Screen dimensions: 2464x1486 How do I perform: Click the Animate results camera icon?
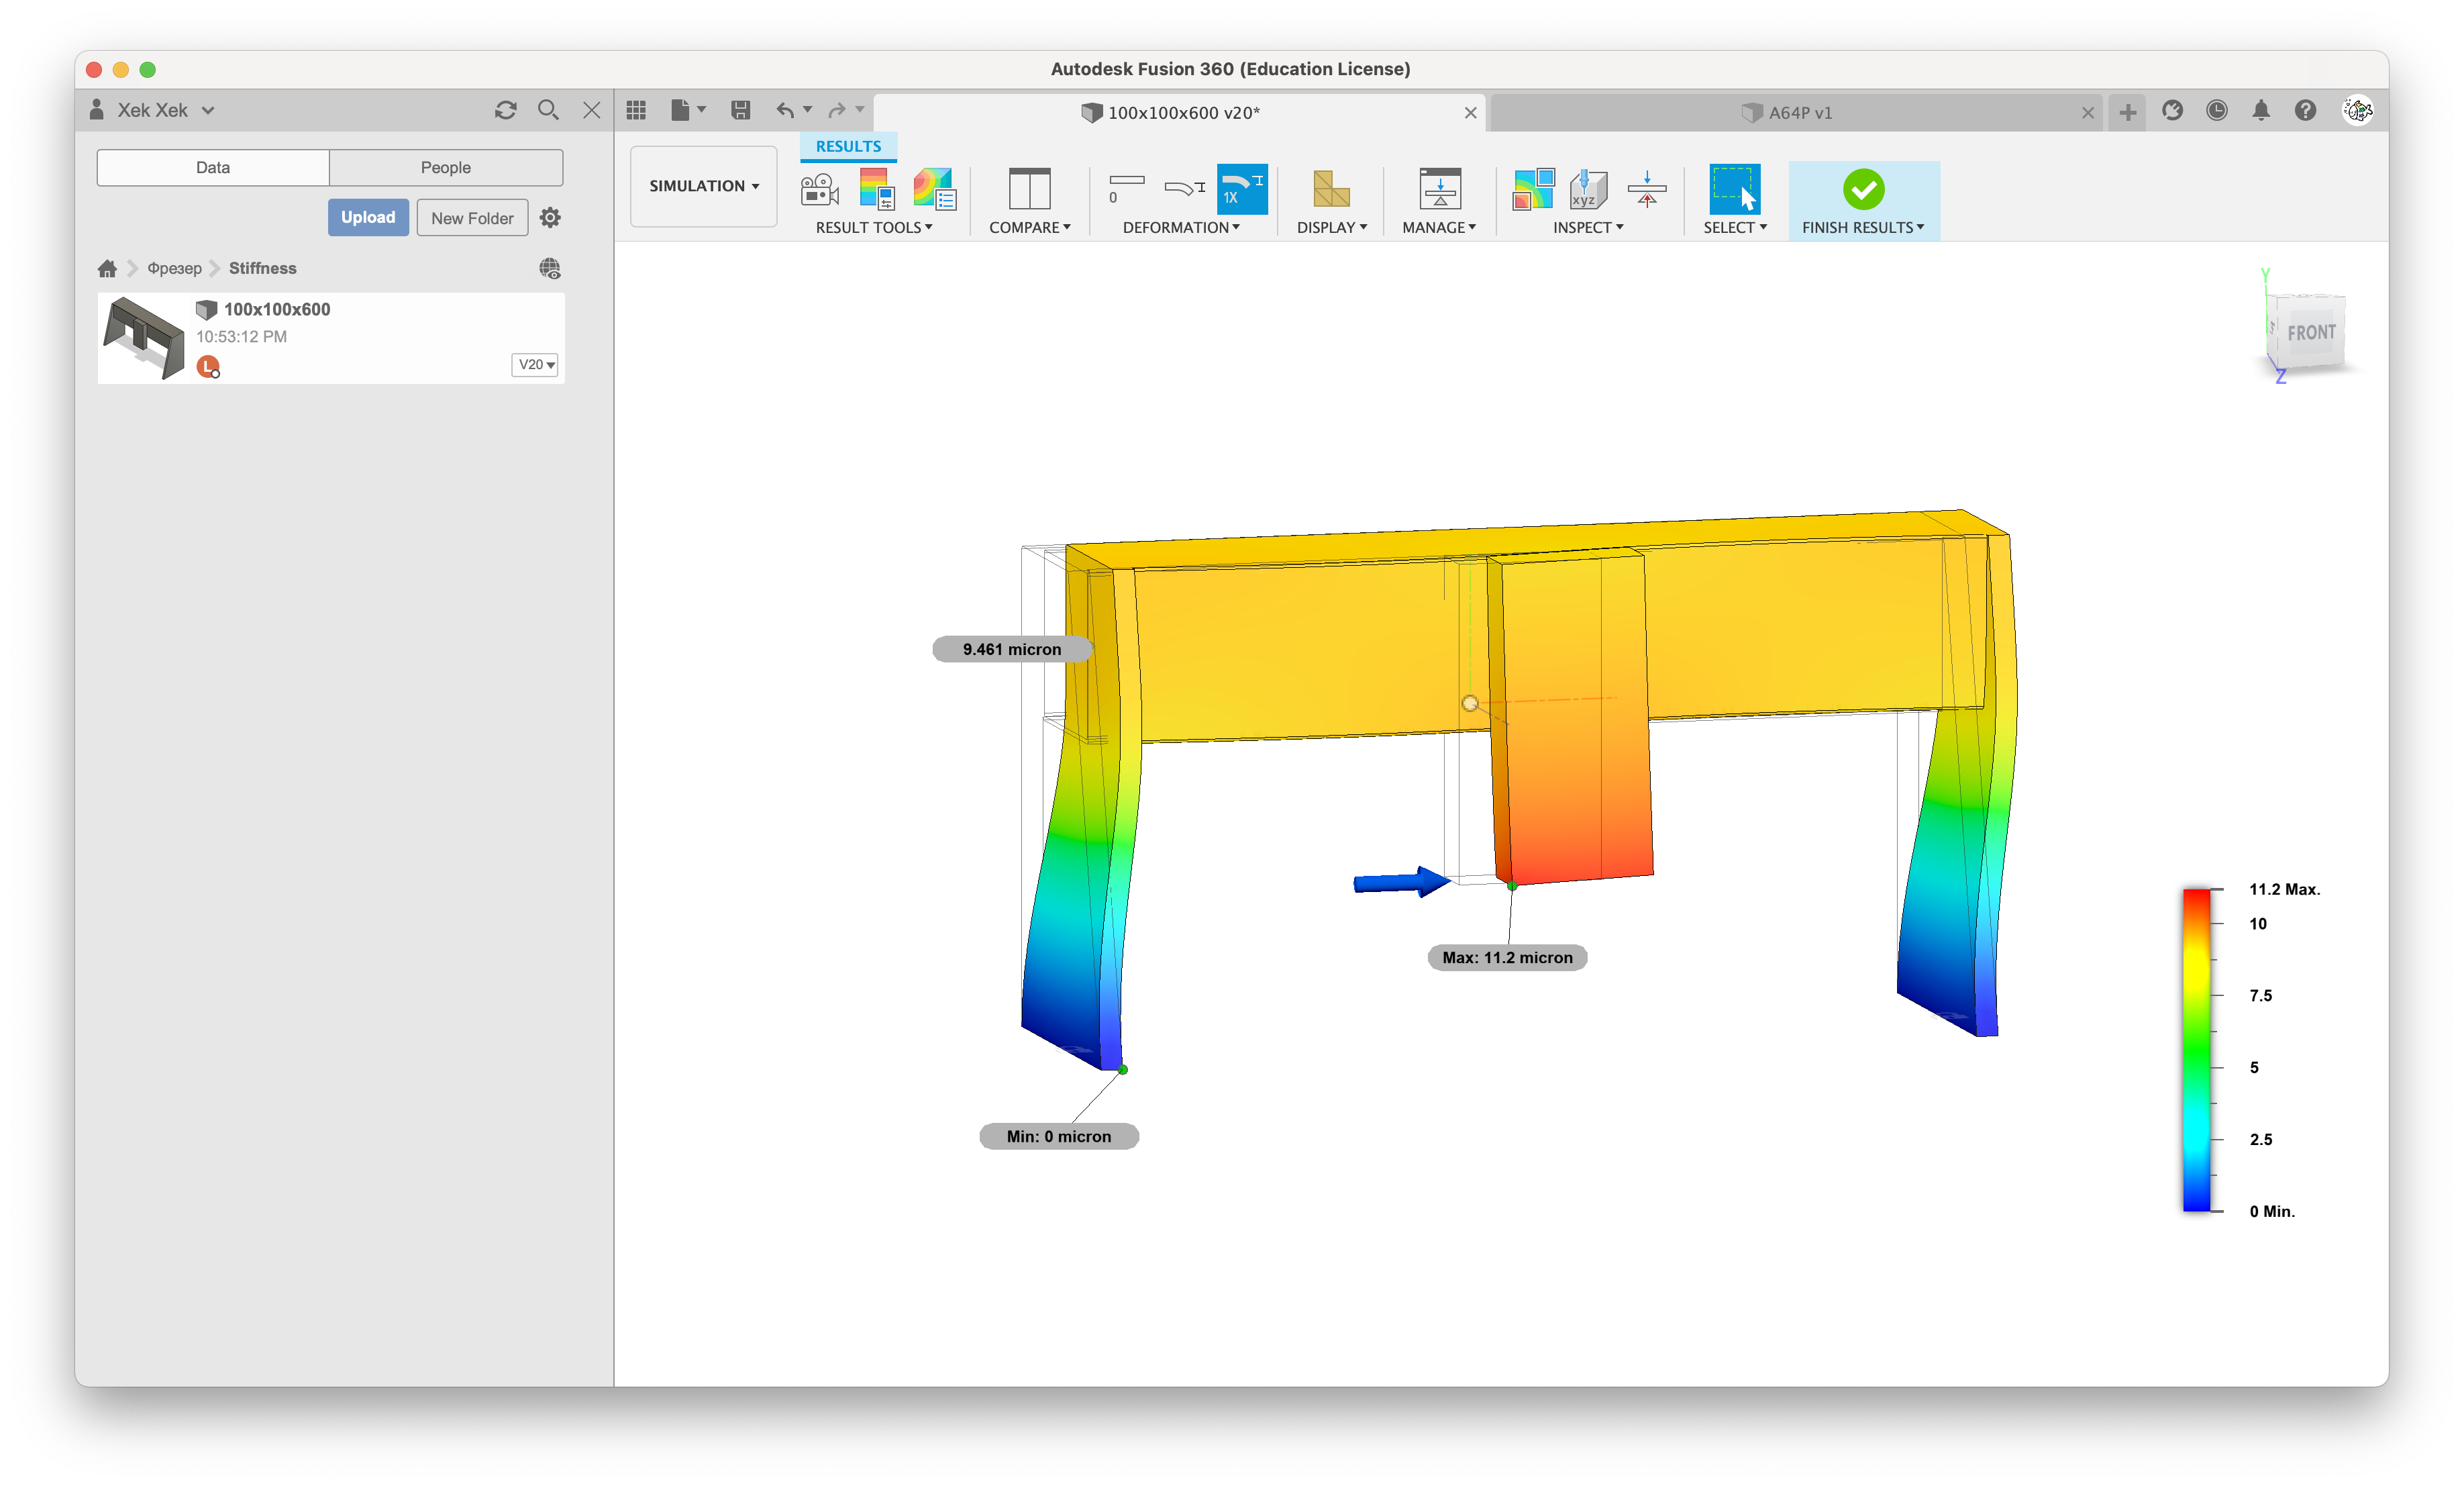(x=819, y=189)
